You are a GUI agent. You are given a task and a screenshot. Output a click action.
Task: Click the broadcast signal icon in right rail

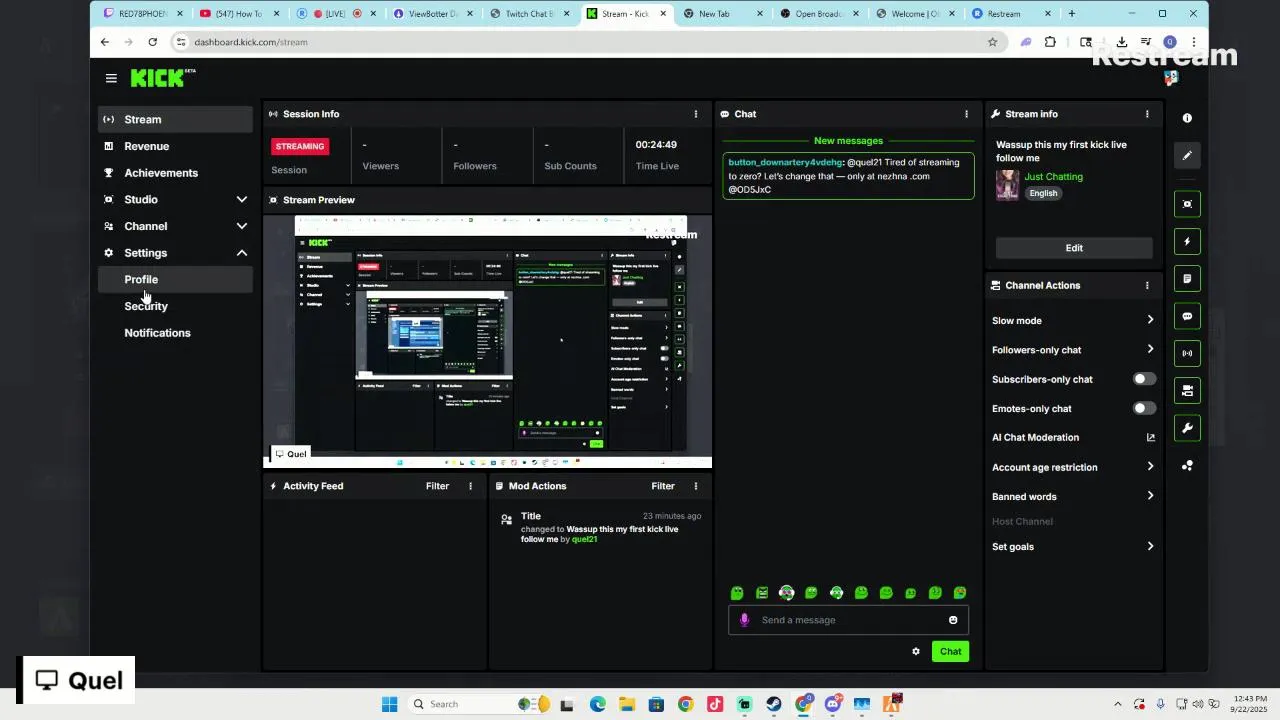coord(1187,353)
